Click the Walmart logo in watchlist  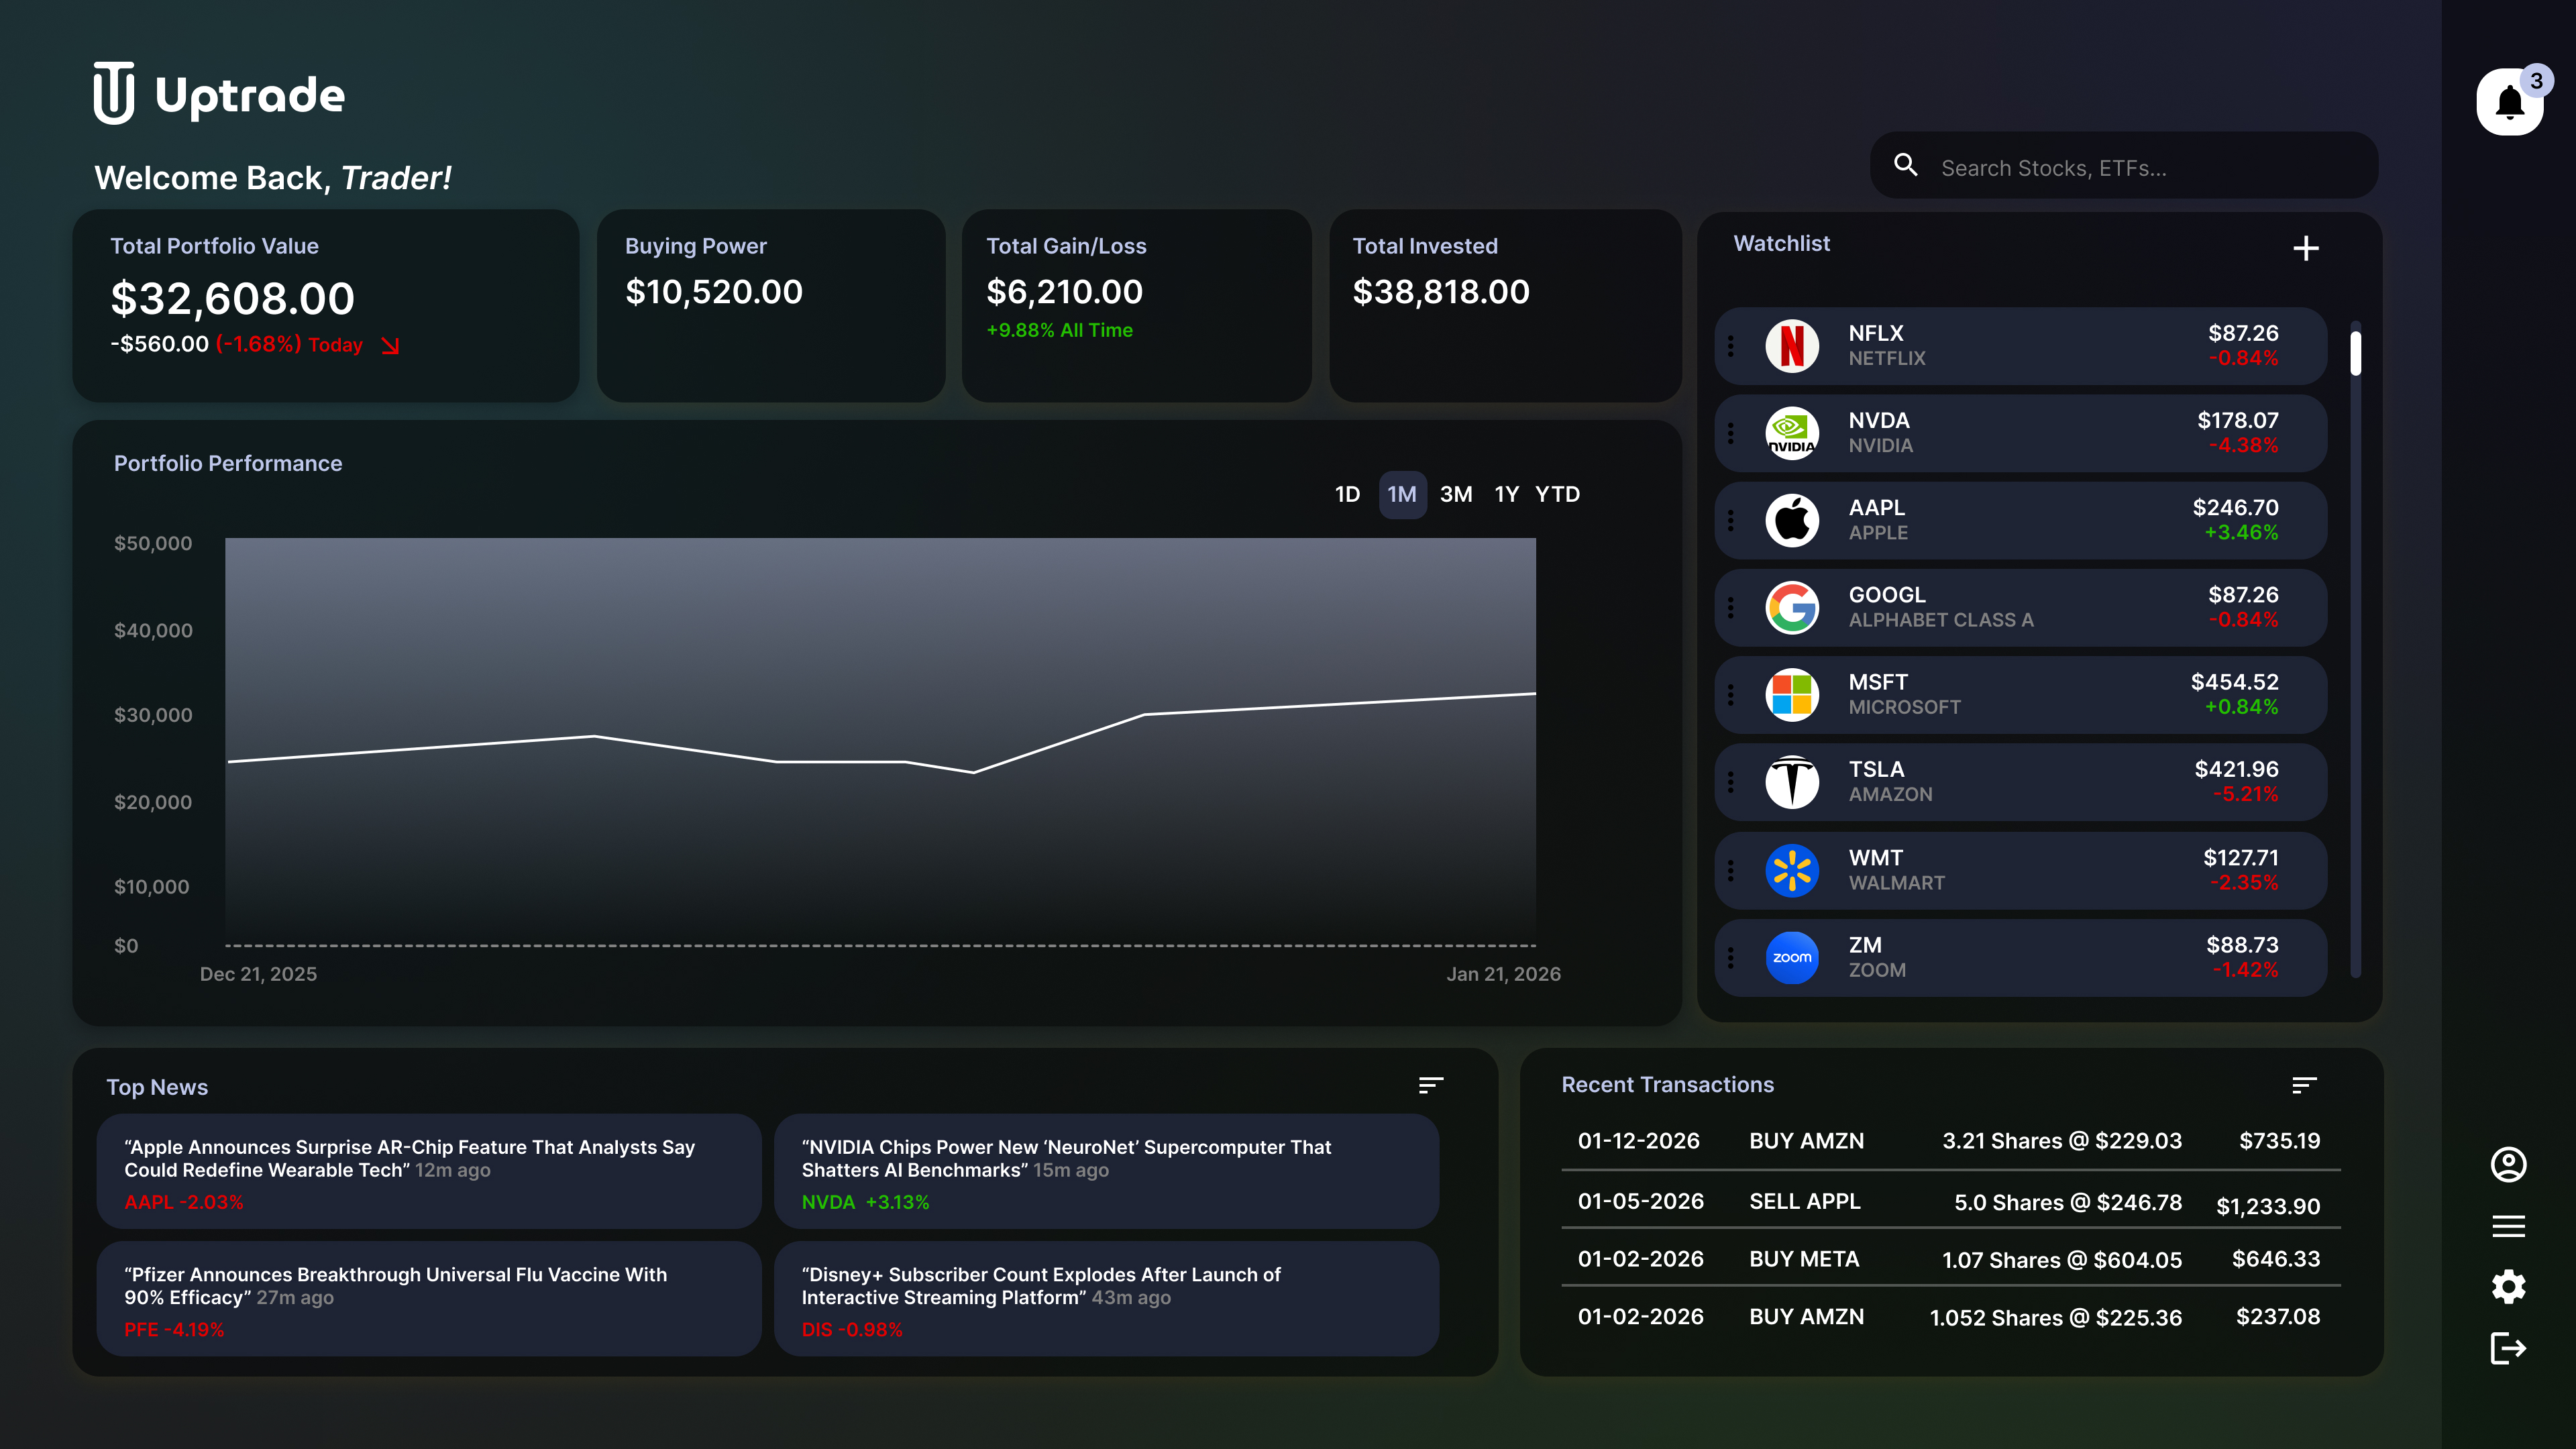click(1792, 870)
